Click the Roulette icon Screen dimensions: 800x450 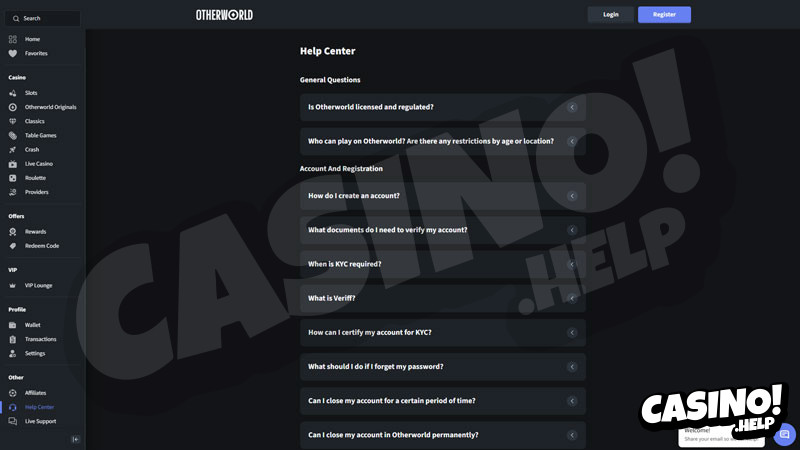pos(13,178)
